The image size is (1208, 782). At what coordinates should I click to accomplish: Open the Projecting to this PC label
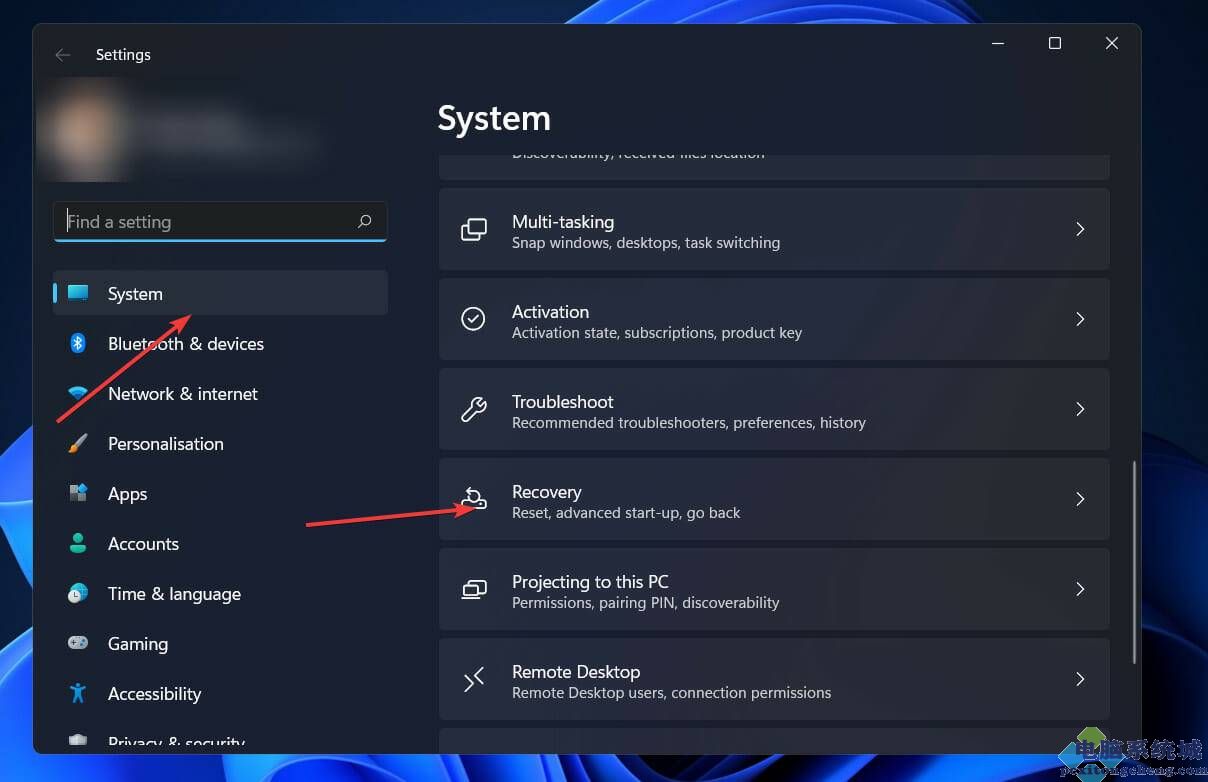coord(590,582)
